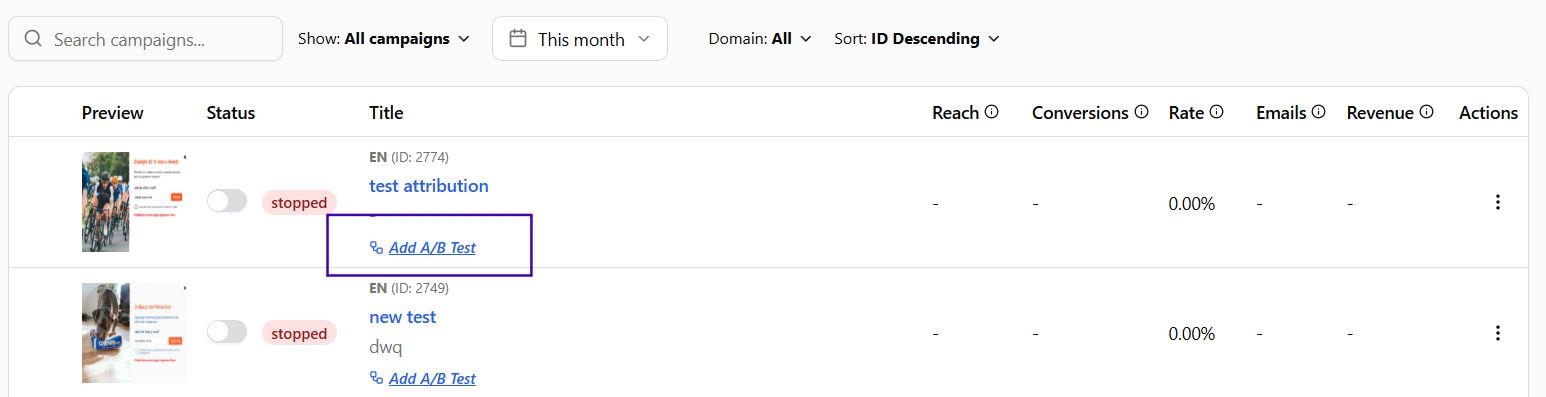The width and height of the screenshot is (1546, 397).
Task: Toggle the new test campaign on
Action: coord(227,332)
